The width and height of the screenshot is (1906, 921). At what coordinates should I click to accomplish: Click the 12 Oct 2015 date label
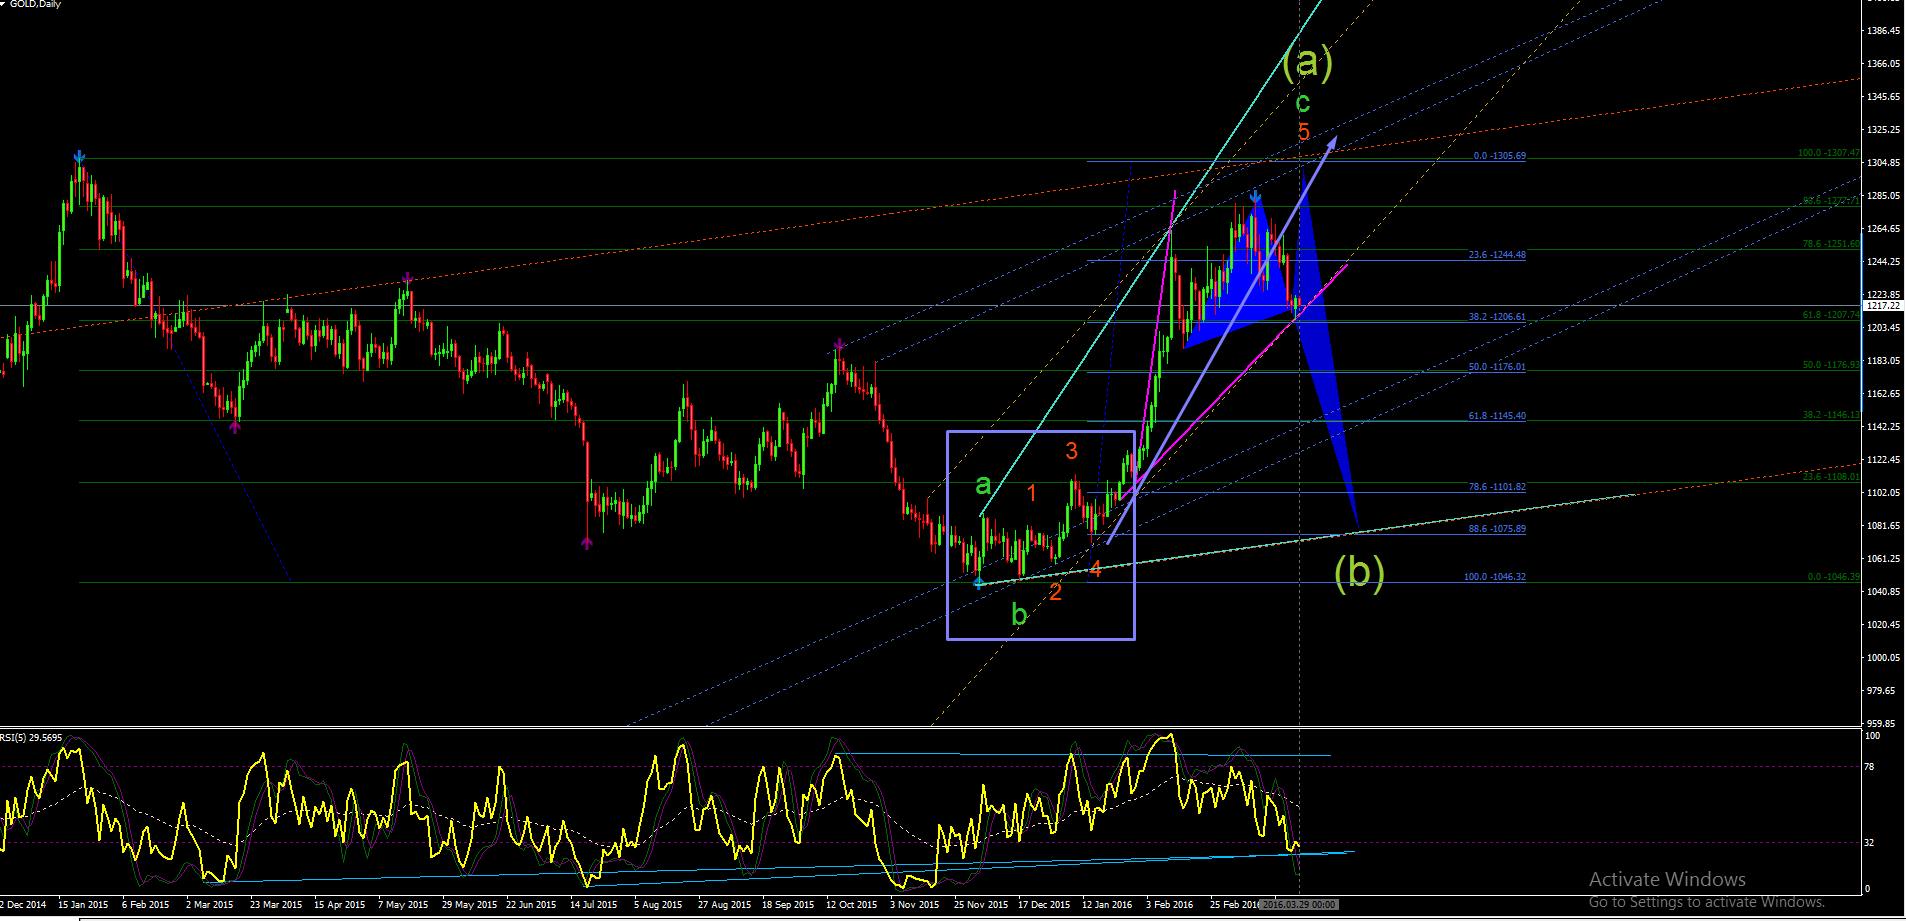click(x=851, y=905)
